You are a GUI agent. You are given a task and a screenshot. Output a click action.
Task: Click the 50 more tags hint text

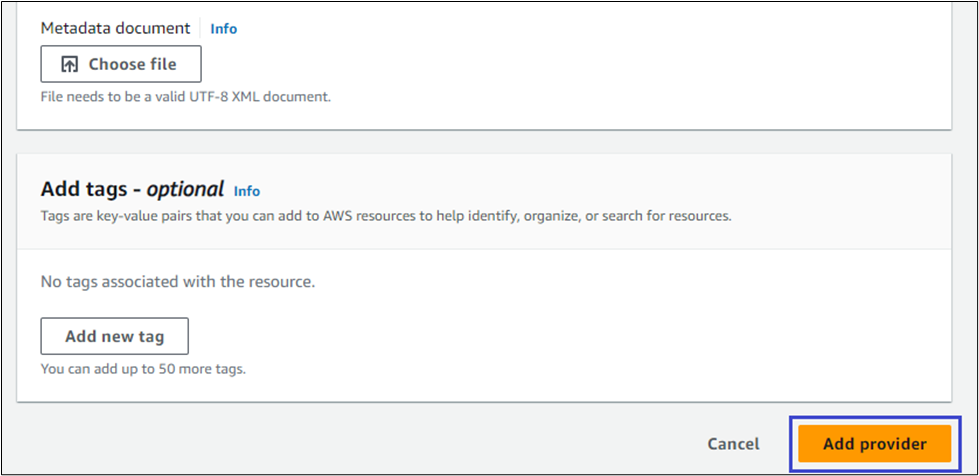click(x=142, y=369)
